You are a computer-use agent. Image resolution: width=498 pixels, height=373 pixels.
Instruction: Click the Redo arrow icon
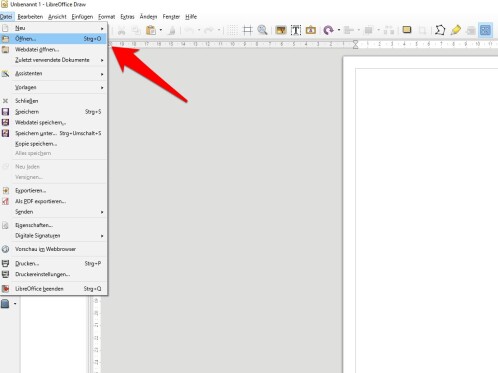point(209,30)
